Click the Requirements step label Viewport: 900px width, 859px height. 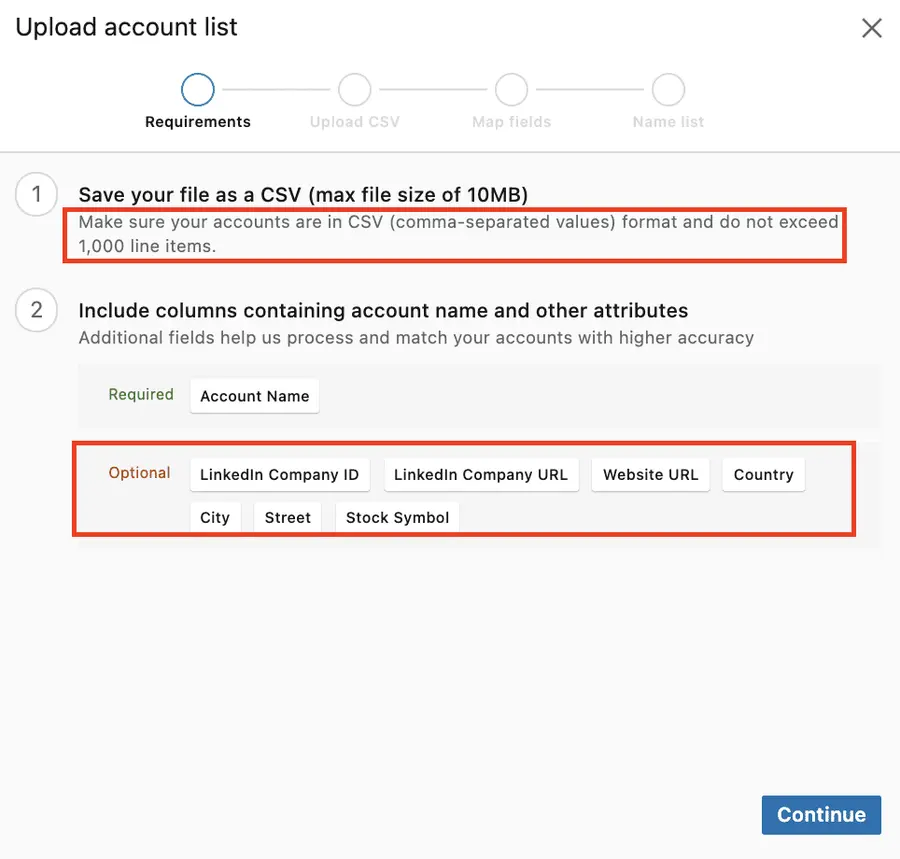click(197, 121)
